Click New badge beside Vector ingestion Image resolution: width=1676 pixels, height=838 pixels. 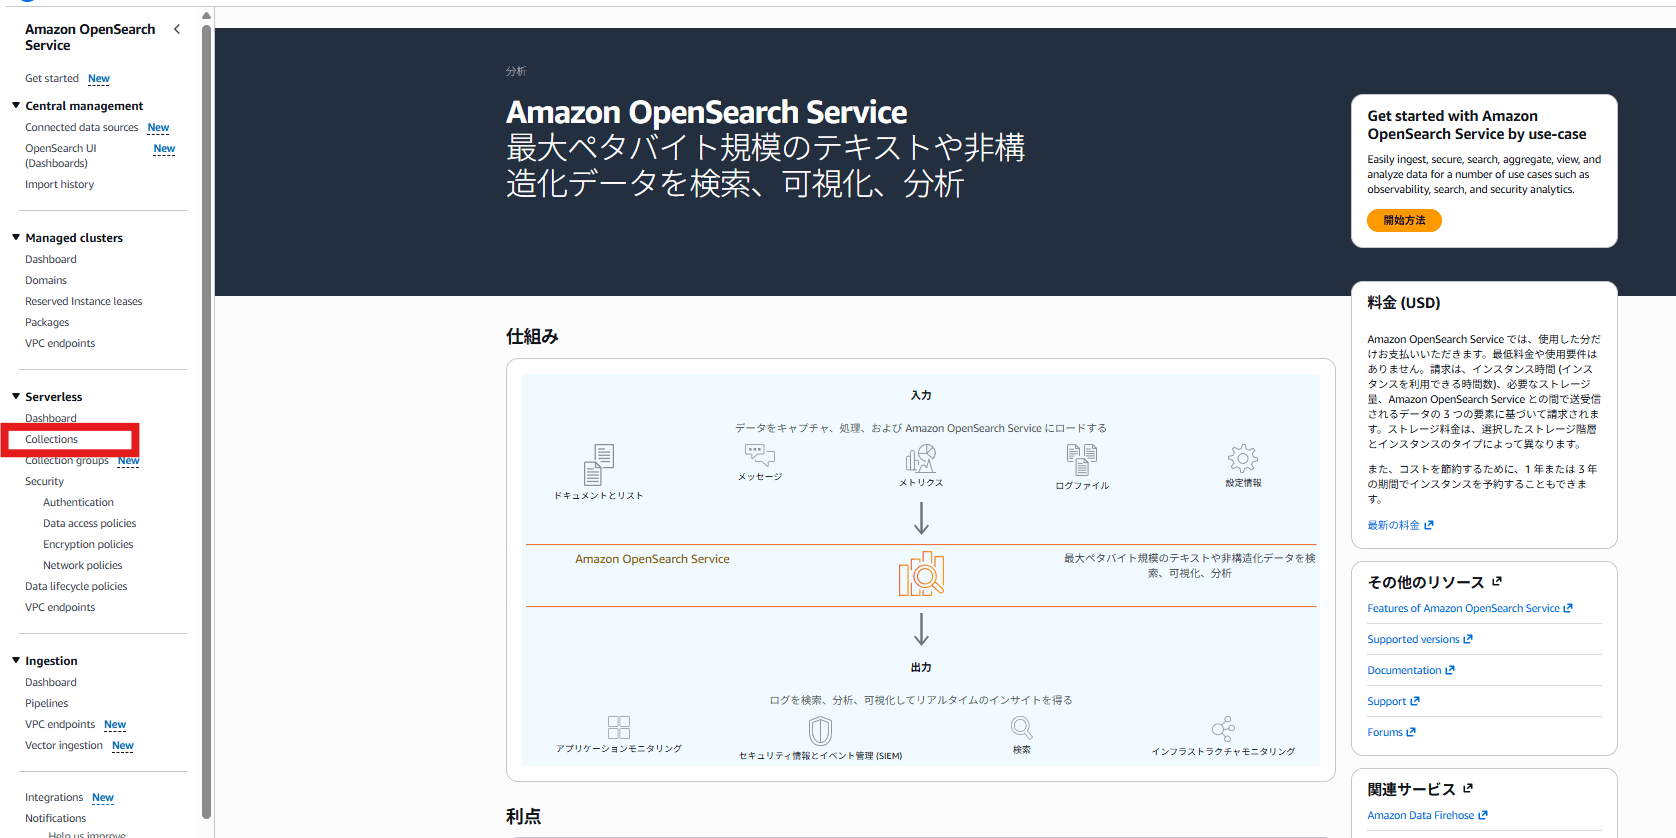coord(123,745)
